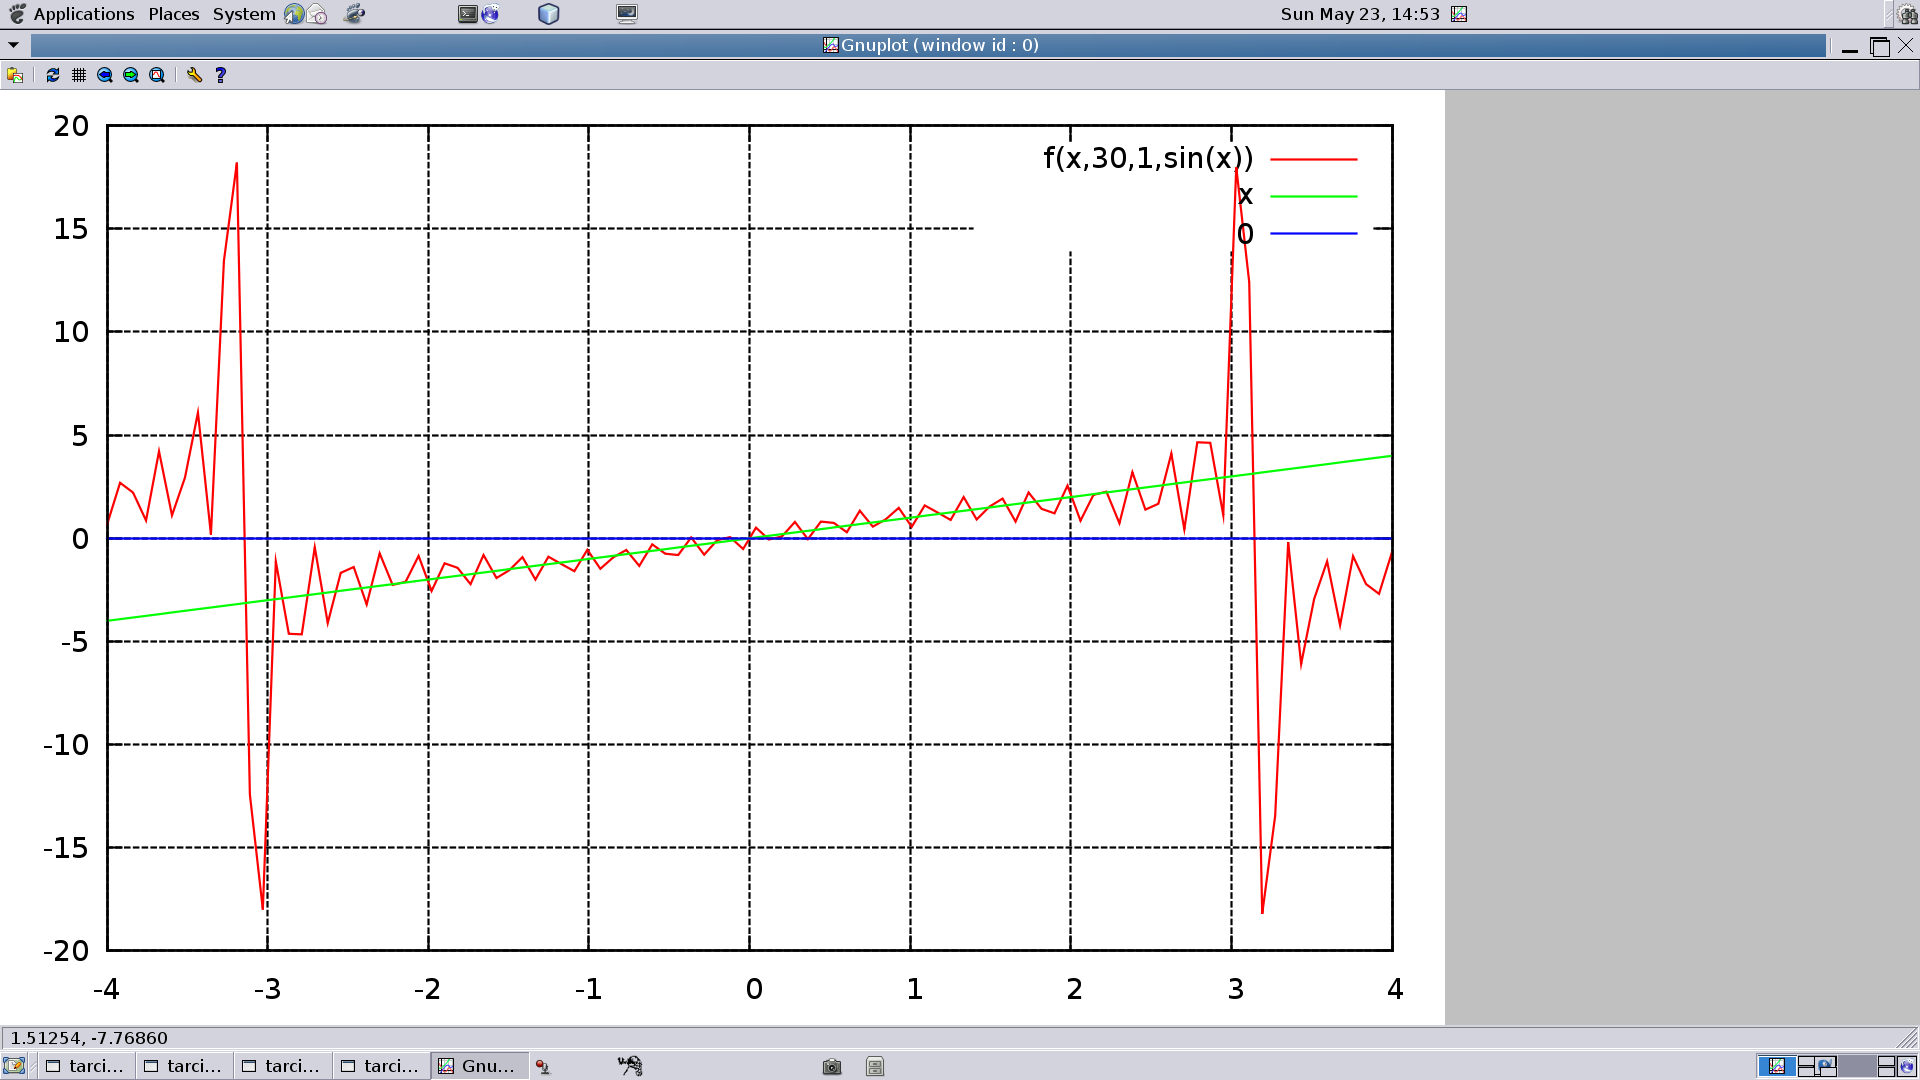The image size is (1920, 1080).
Task: Click the x-axis tick label -3
Action: pos(267,989)
